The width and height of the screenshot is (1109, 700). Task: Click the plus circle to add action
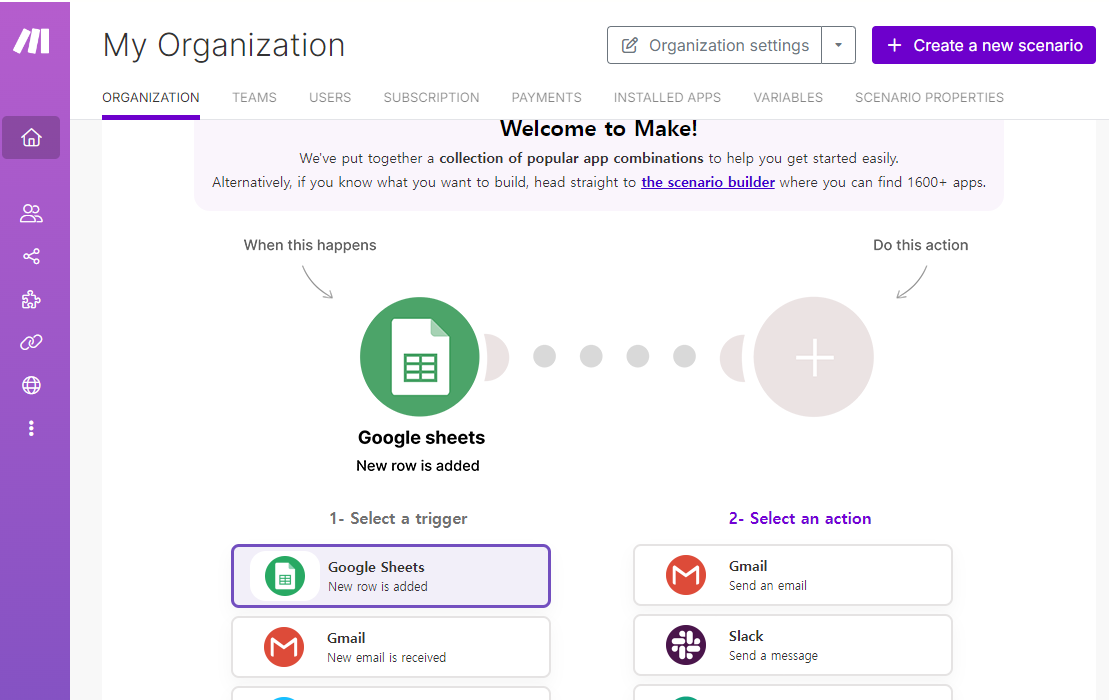[813, 356]
